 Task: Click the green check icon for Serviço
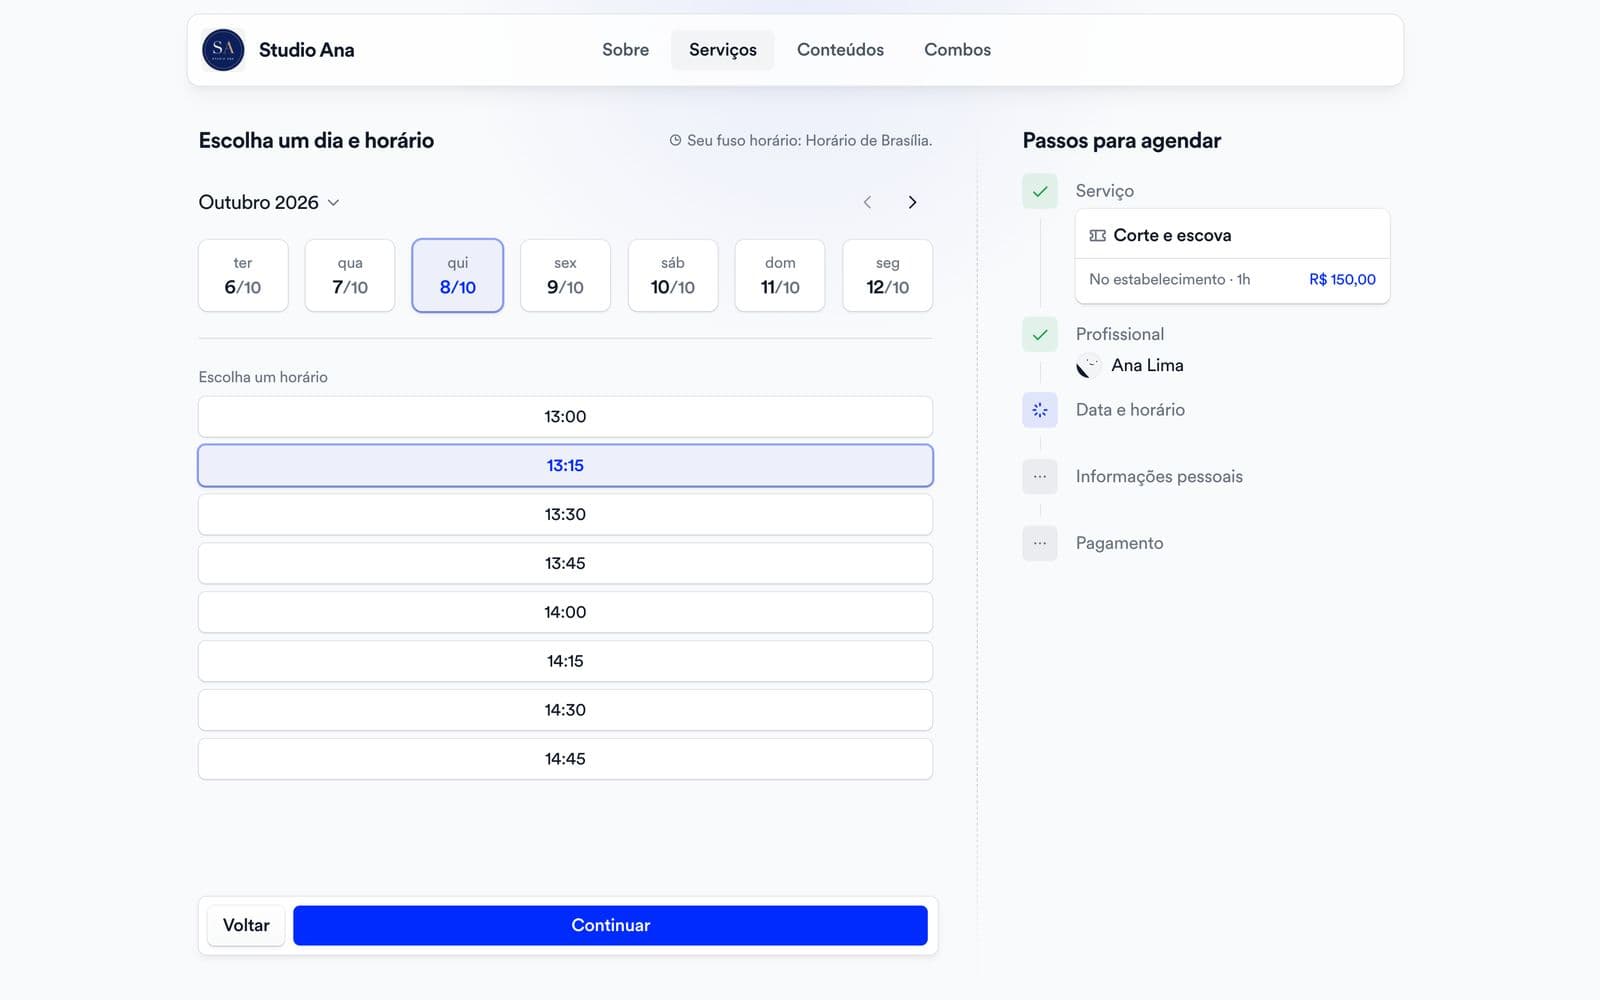[1040, 191]
